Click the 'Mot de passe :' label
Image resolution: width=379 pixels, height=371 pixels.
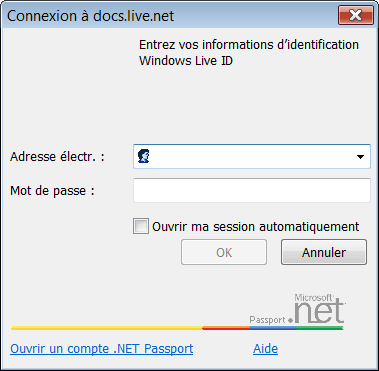(52, 191)
